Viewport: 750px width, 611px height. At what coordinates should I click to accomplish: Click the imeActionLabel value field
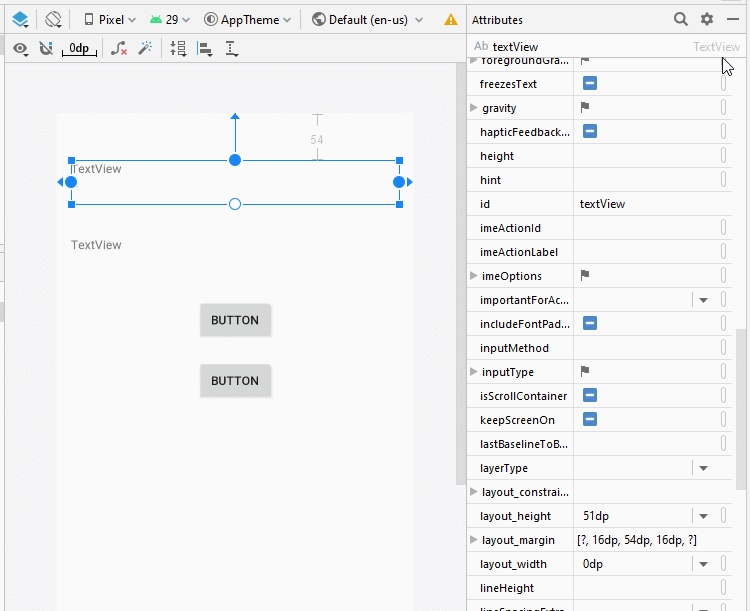[x=647, y=252]
